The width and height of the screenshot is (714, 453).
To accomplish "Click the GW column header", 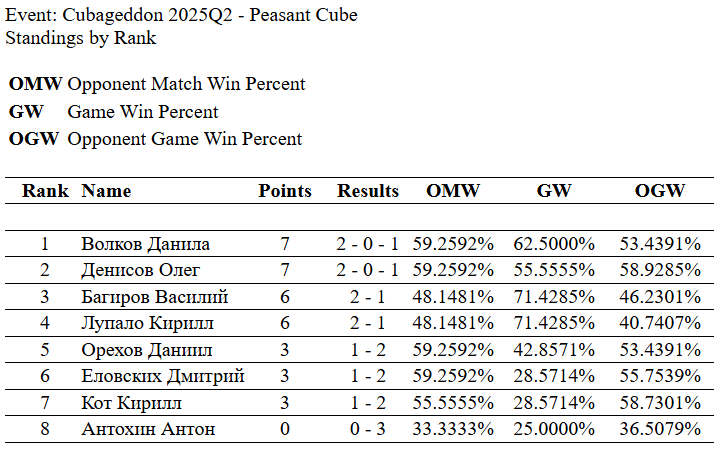I will pos(553,191).
